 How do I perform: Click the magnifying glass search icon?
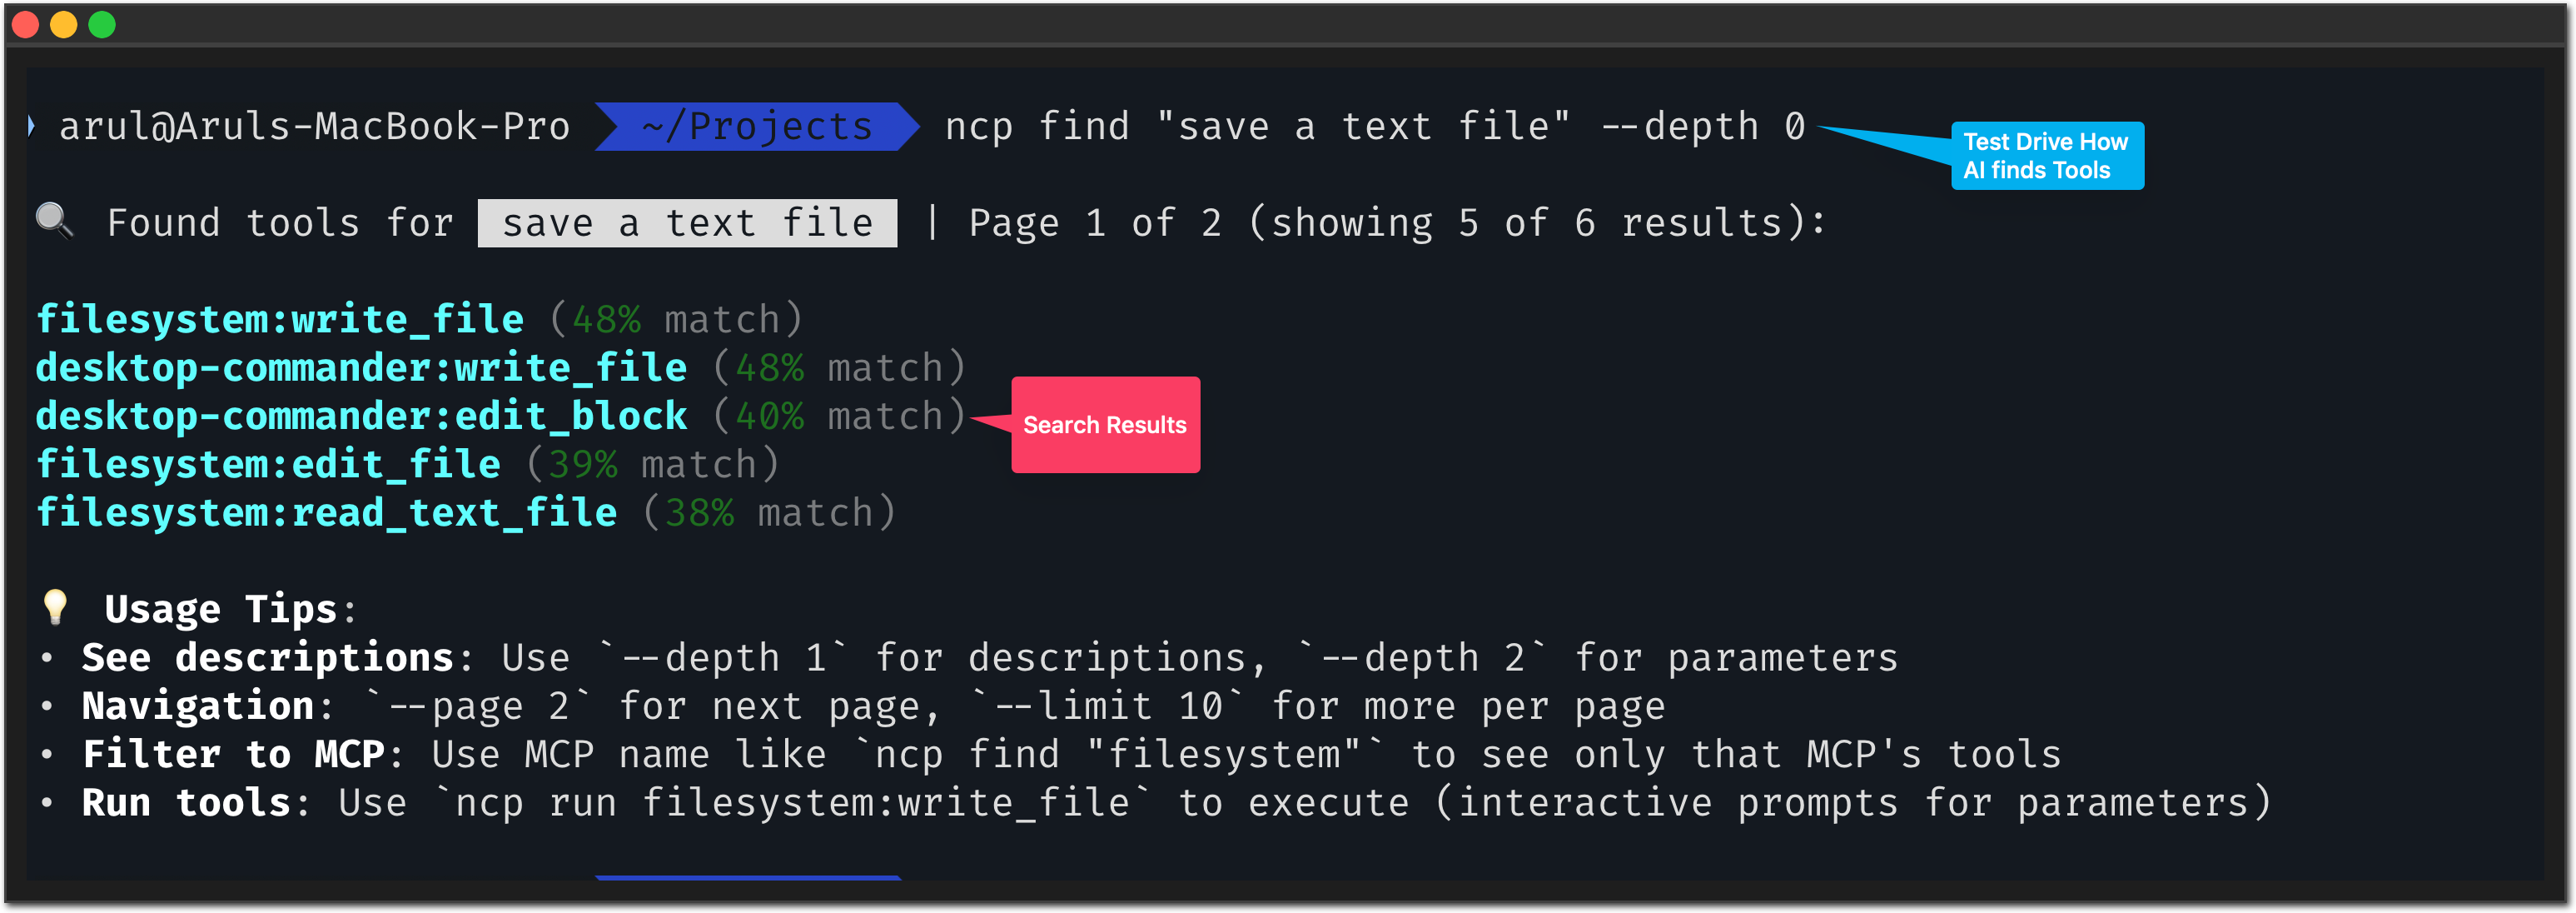coord(54,220)
